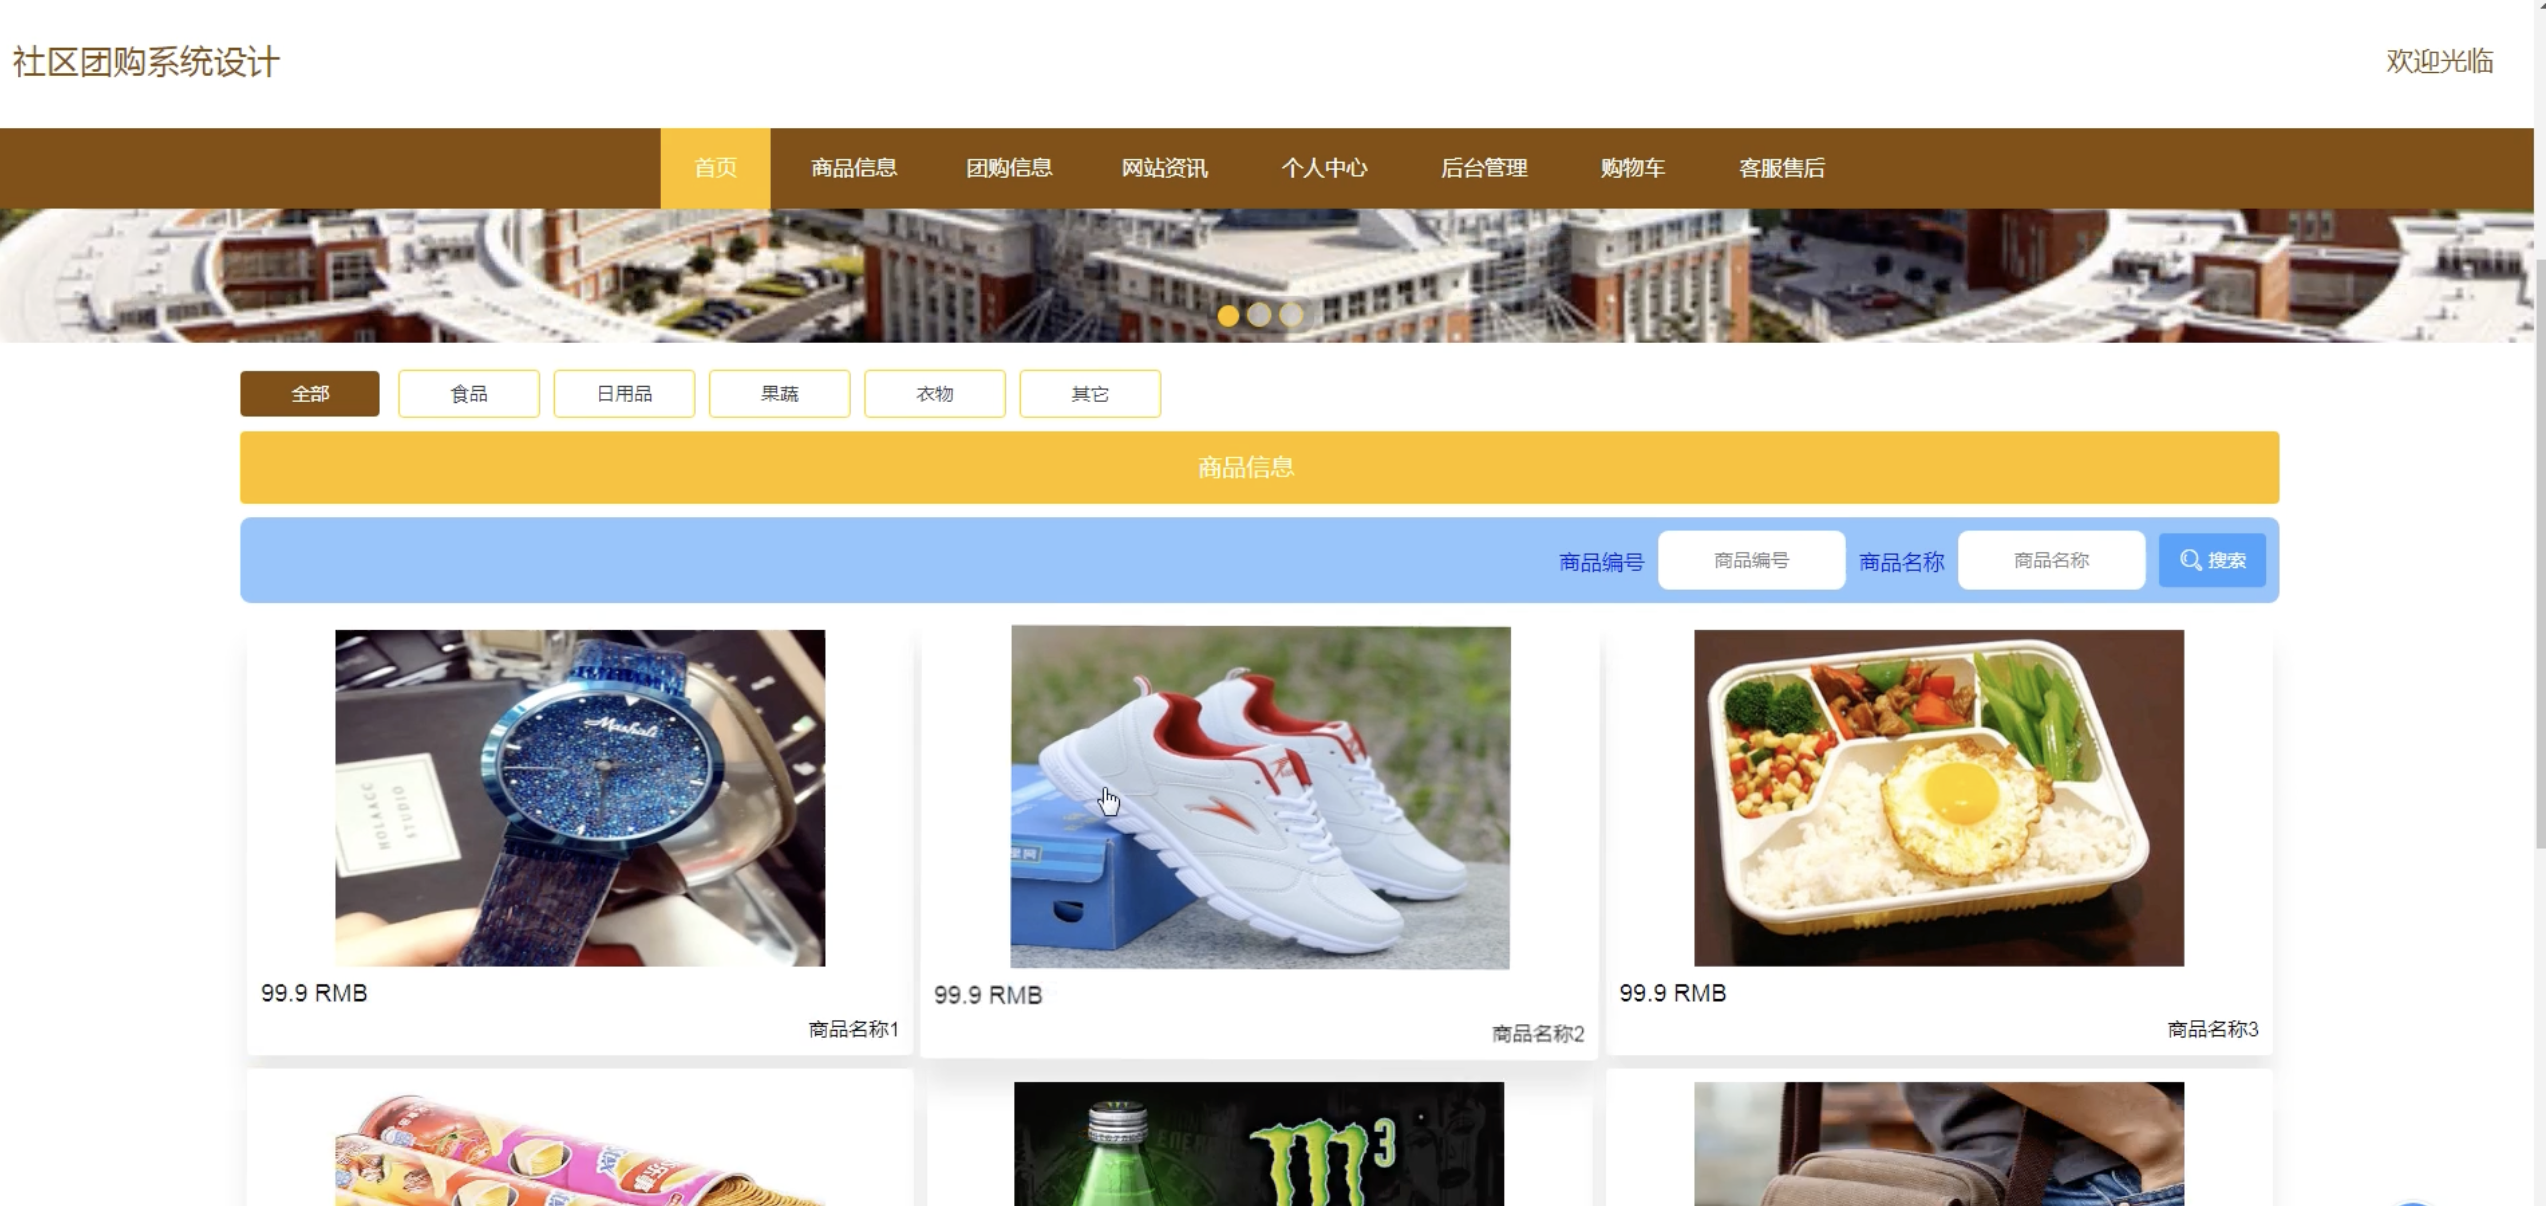Select the first carousel indicator dot
Viewport: 2546px width, 1206px height.
[1228, 316]
